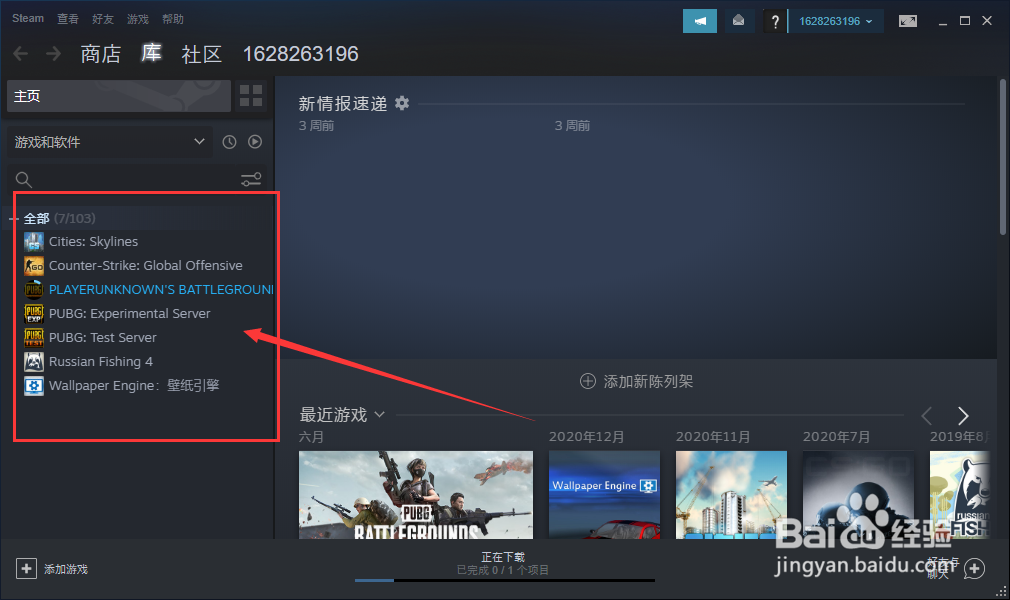Go back with the left arrow
The image size is (1010, 600).
point(21,53)
